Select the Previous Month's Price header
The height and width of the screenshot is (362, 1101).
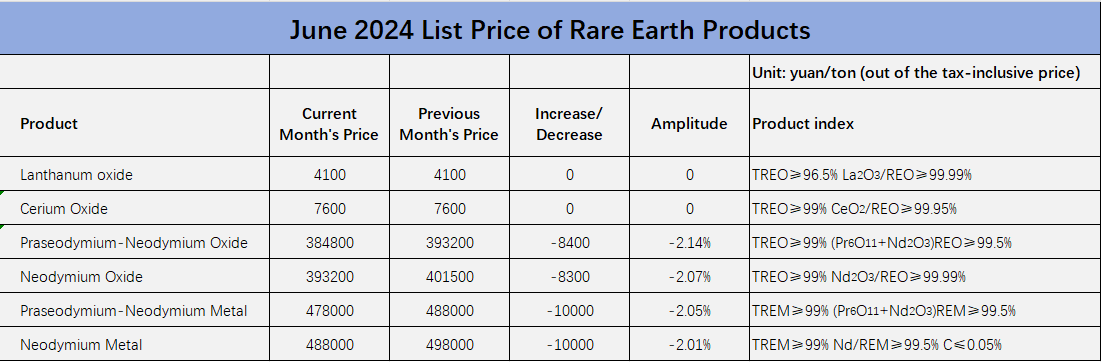449,123
